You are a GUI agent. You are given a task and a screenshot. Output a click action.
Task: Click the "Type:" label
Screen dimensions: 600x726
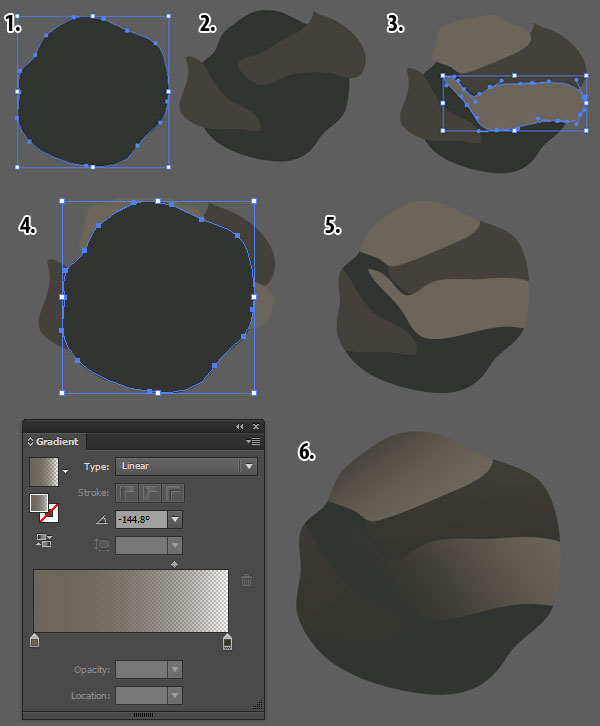97,467
